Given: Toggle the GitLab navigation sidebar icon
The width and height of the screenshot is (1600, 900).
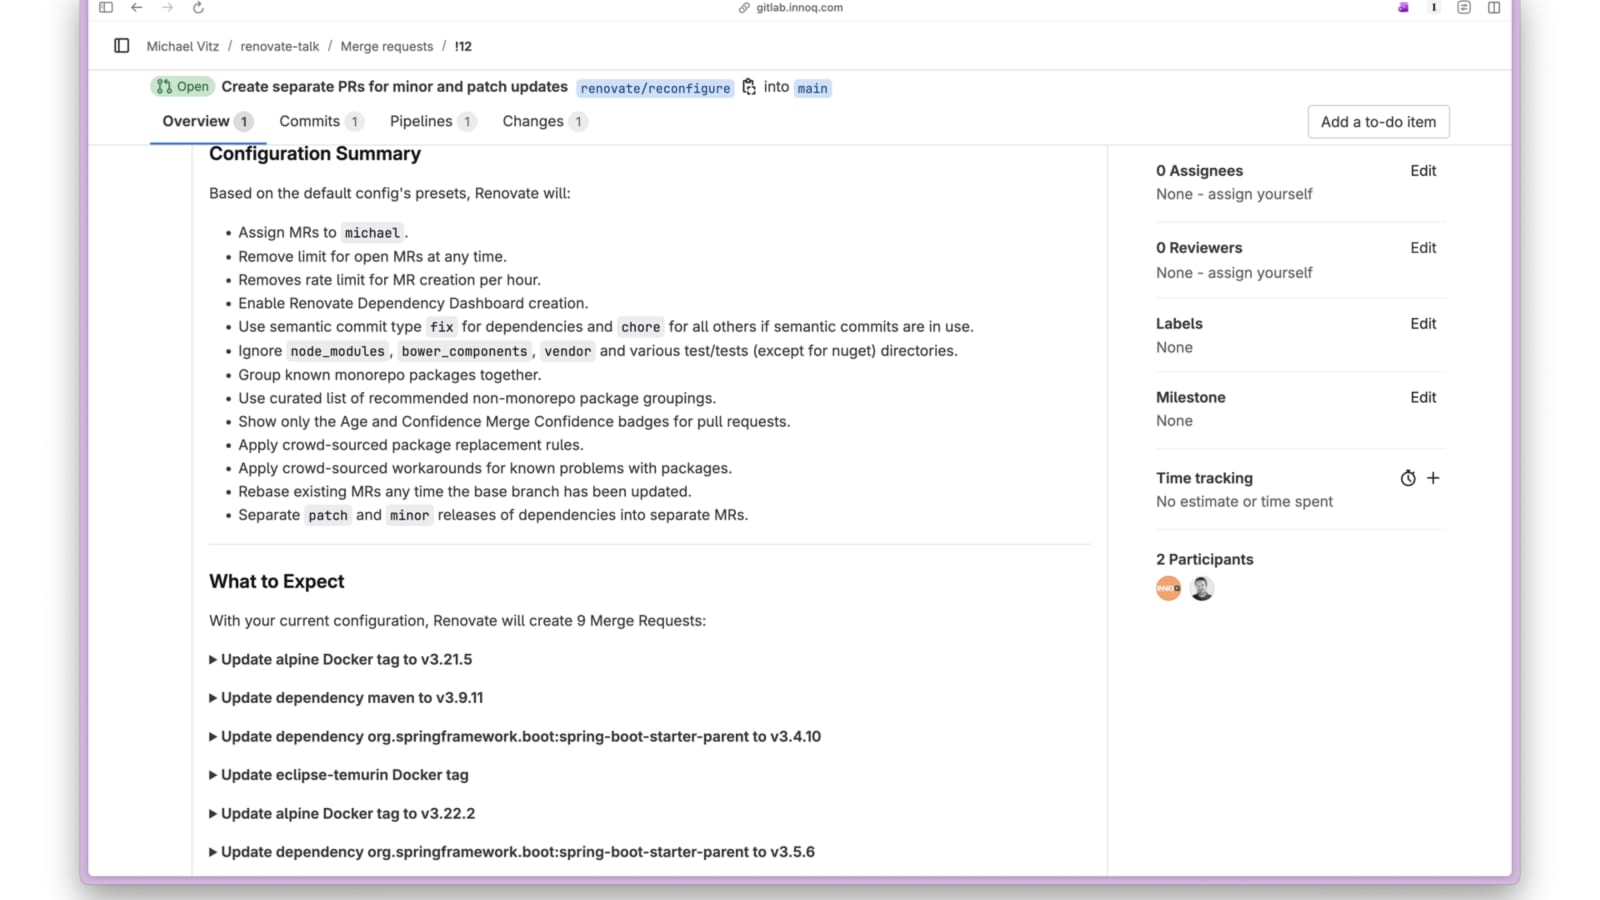Looking at the screenshot, I should 122,46.
